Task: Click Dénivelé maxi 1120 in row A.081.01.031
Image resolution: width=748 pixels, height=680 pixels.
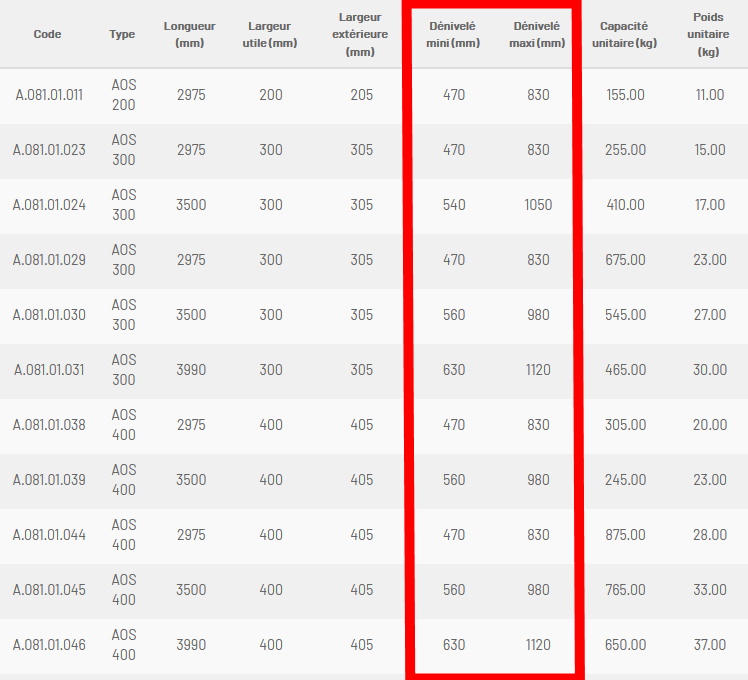Action: pos(538,370)
